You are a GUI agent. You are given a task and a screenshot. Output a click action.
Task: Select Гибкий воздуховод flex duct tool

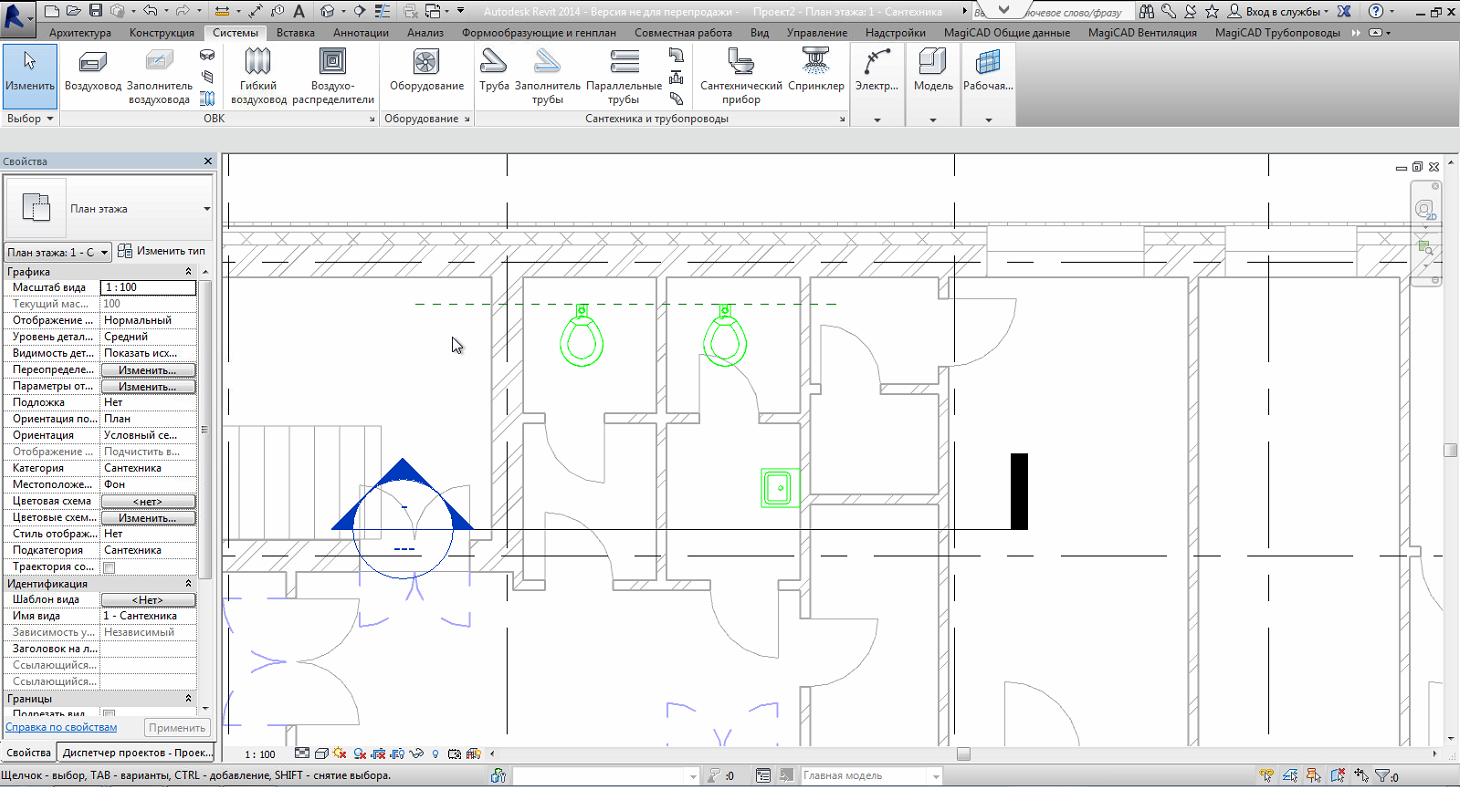(x=258, y=75)
